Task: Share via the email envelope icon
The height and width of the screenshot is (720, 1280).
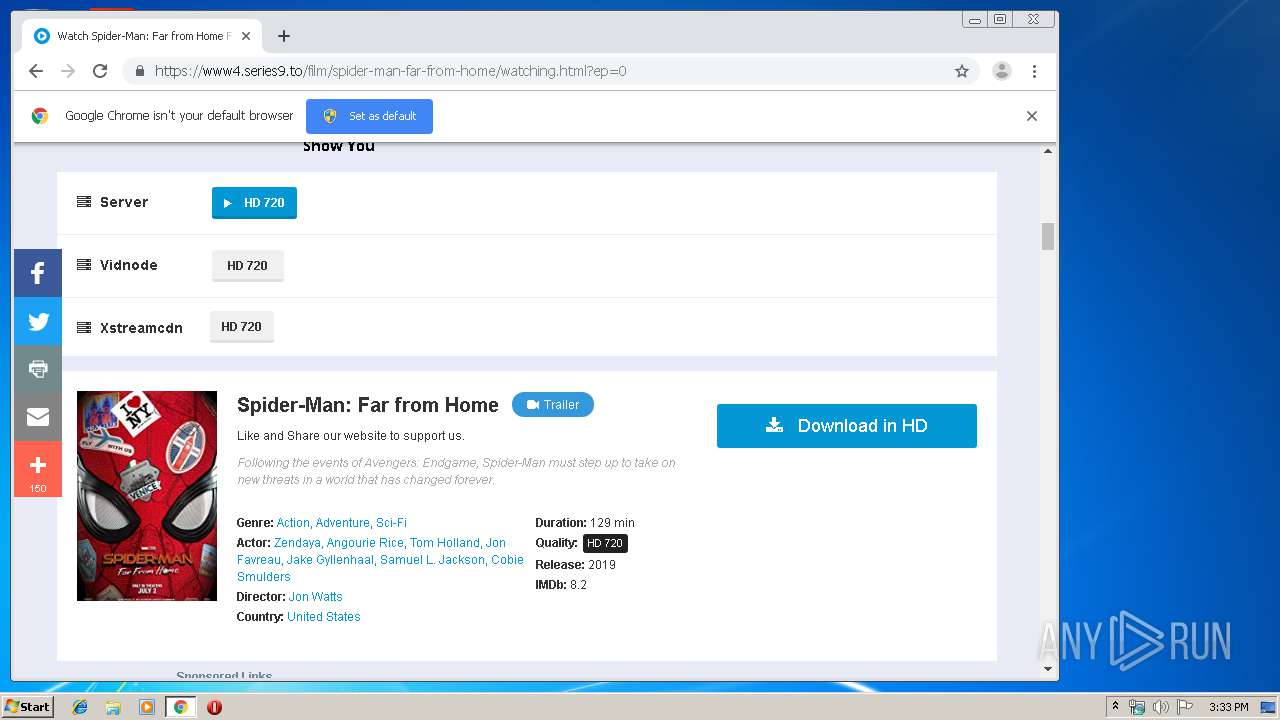Action: click(x=38, y=417)
